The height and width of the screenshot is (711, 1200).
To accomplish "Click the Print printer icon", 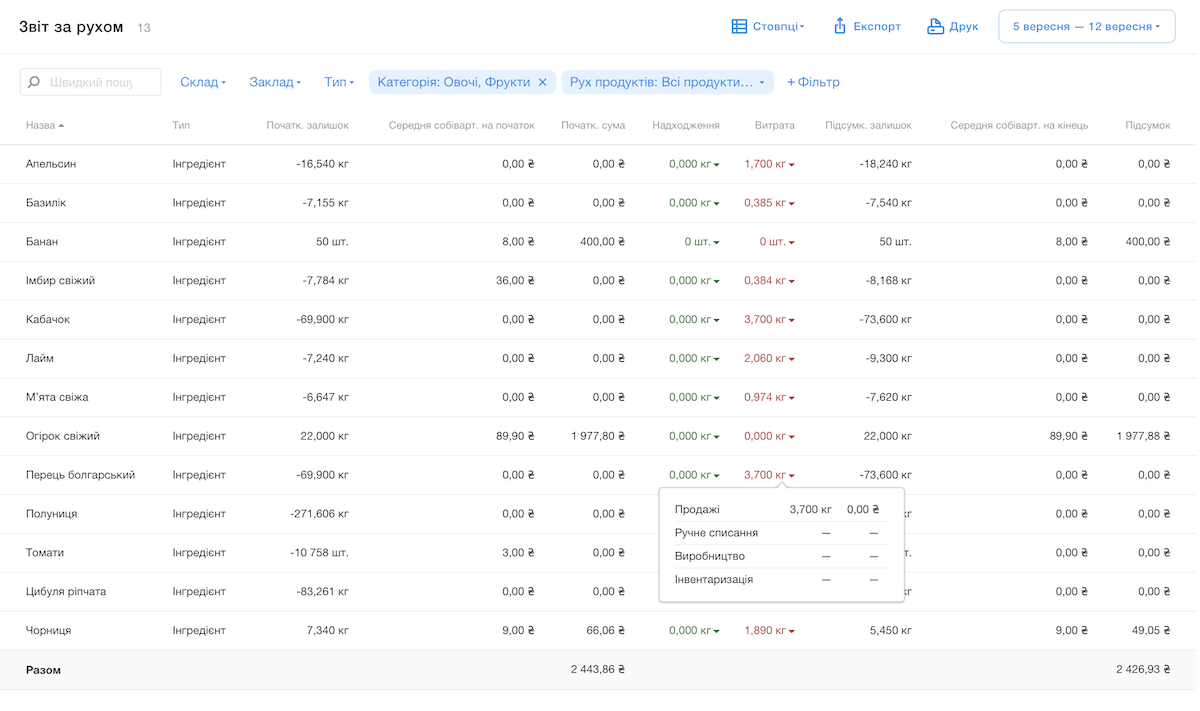I will (x=935, y=27).
